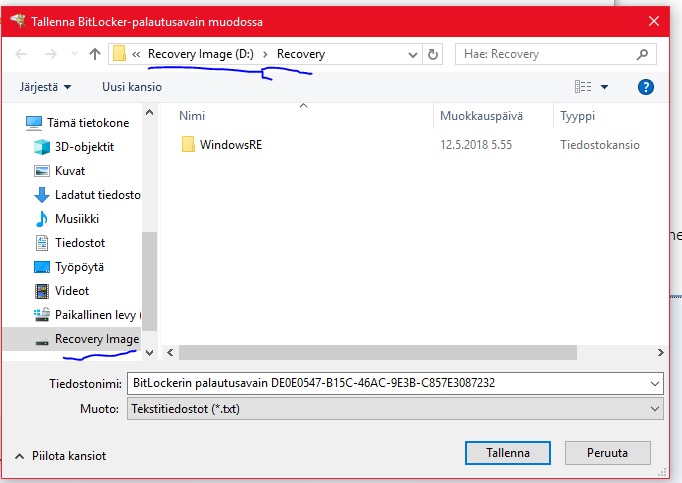Image resolution: width=682 pixels, height=483 pixels.
Task: Open the Muoto file type dropdown
Action: click(x=655, y=409)
